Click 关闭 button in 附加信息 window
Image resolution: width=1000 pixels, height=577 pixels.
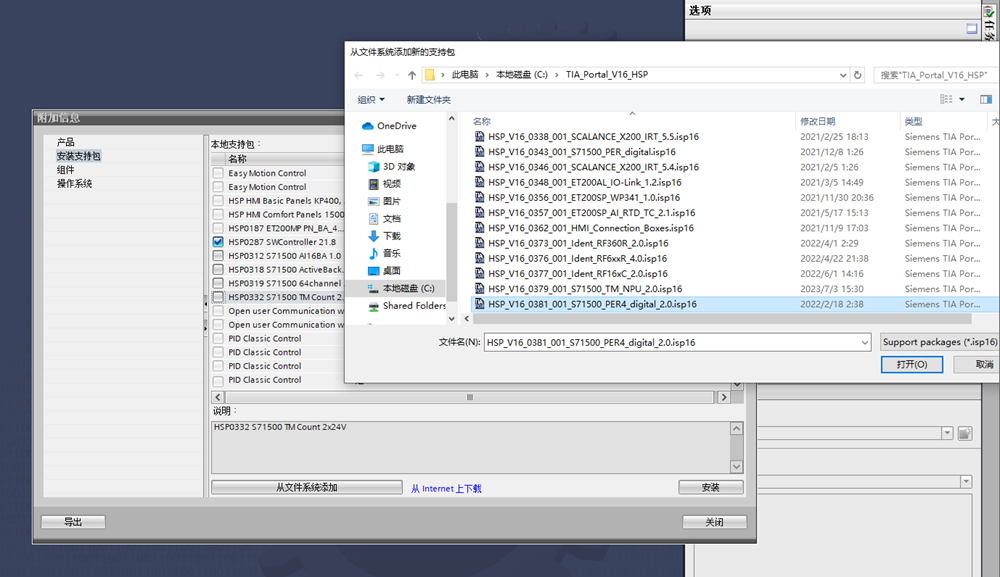pos(714,522)
